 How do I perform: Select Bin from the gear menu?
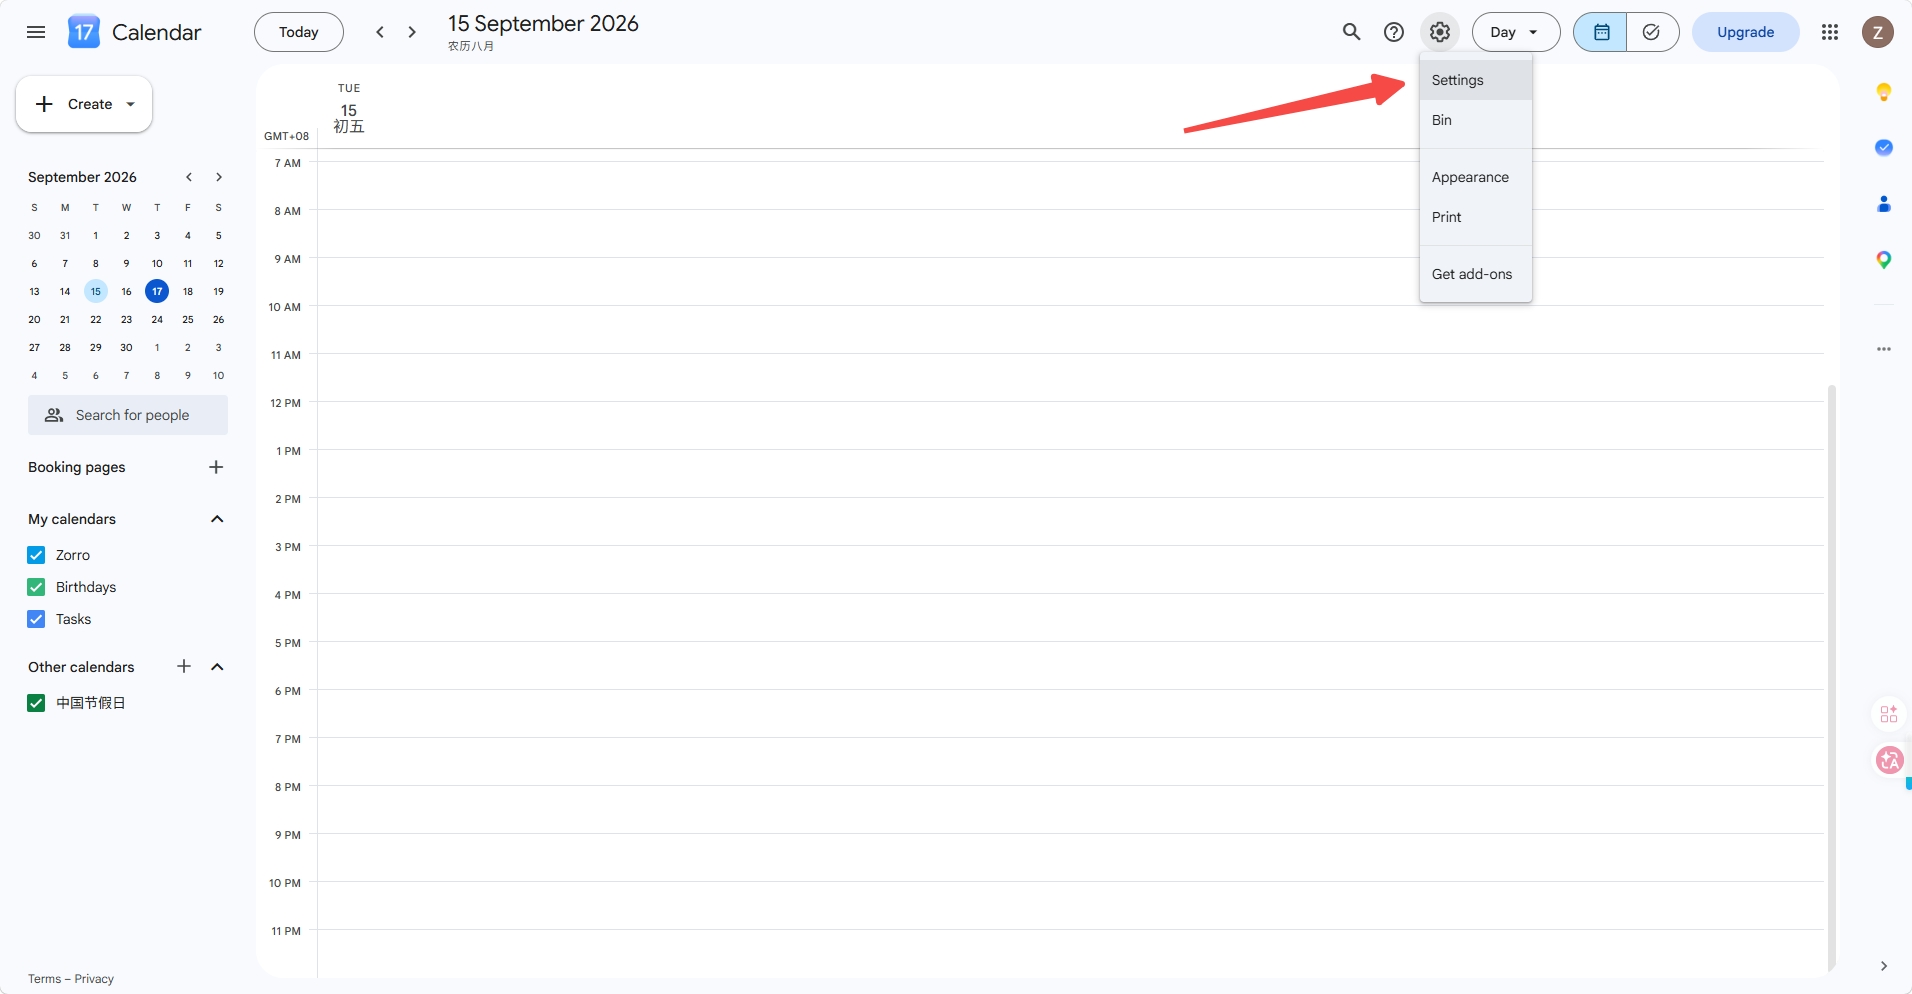(1476, 120)
